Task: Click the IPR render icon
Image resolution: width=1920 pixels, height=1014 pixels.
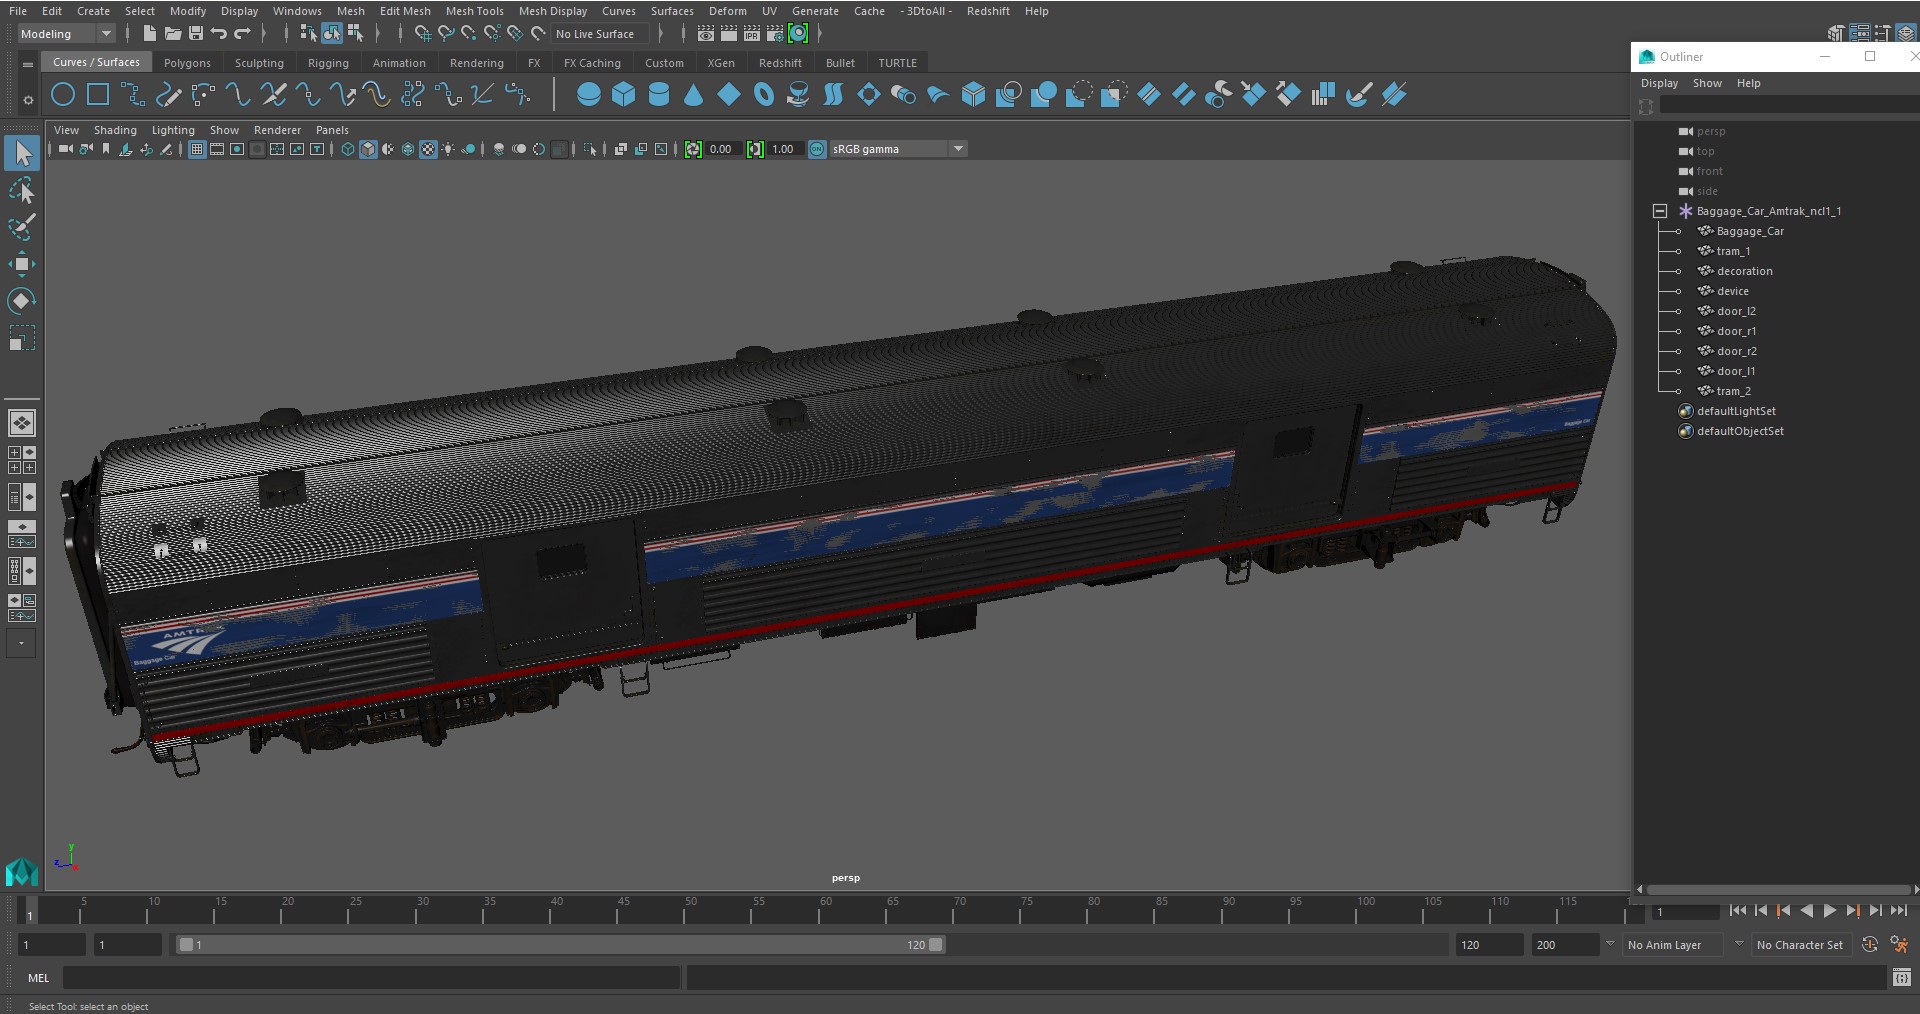Action: pos(752,33)
